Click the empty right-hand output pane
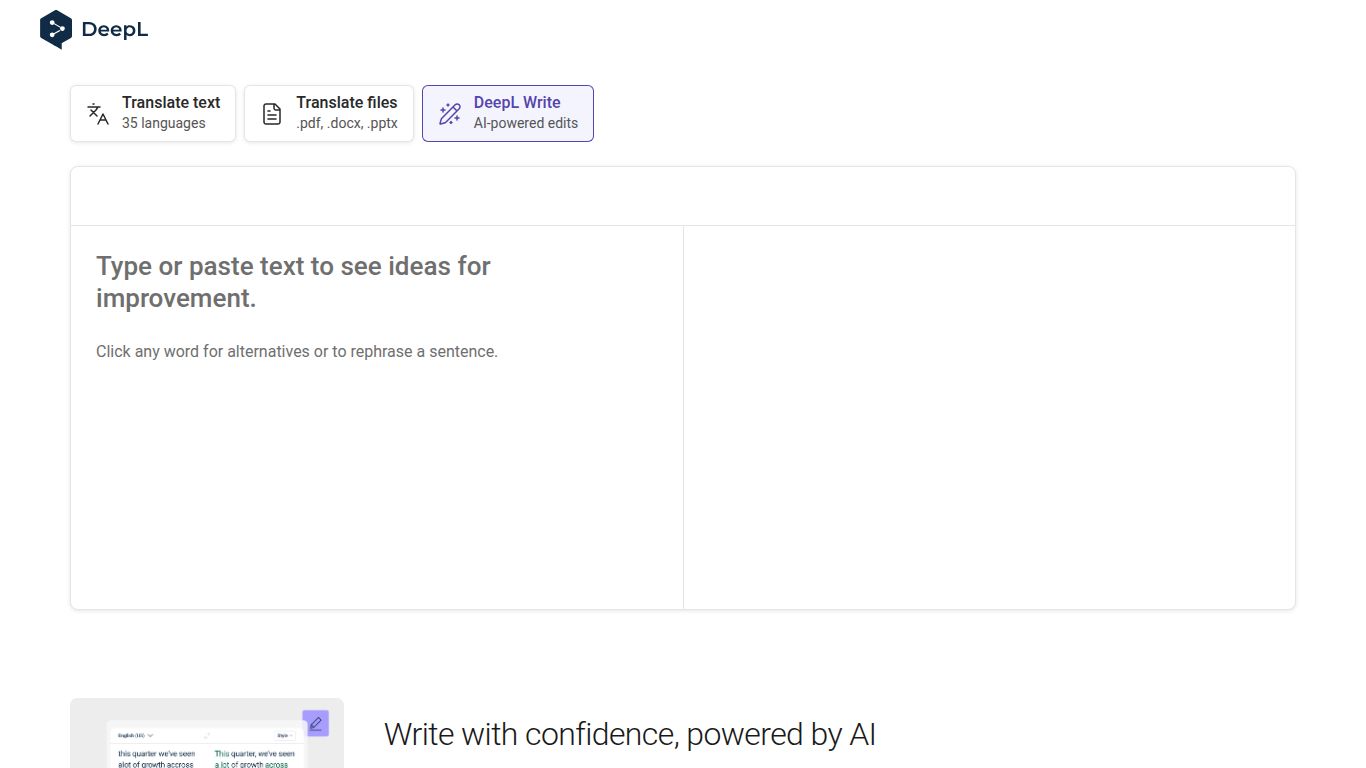Screen dimensions: 1366x768 (989, 416)
